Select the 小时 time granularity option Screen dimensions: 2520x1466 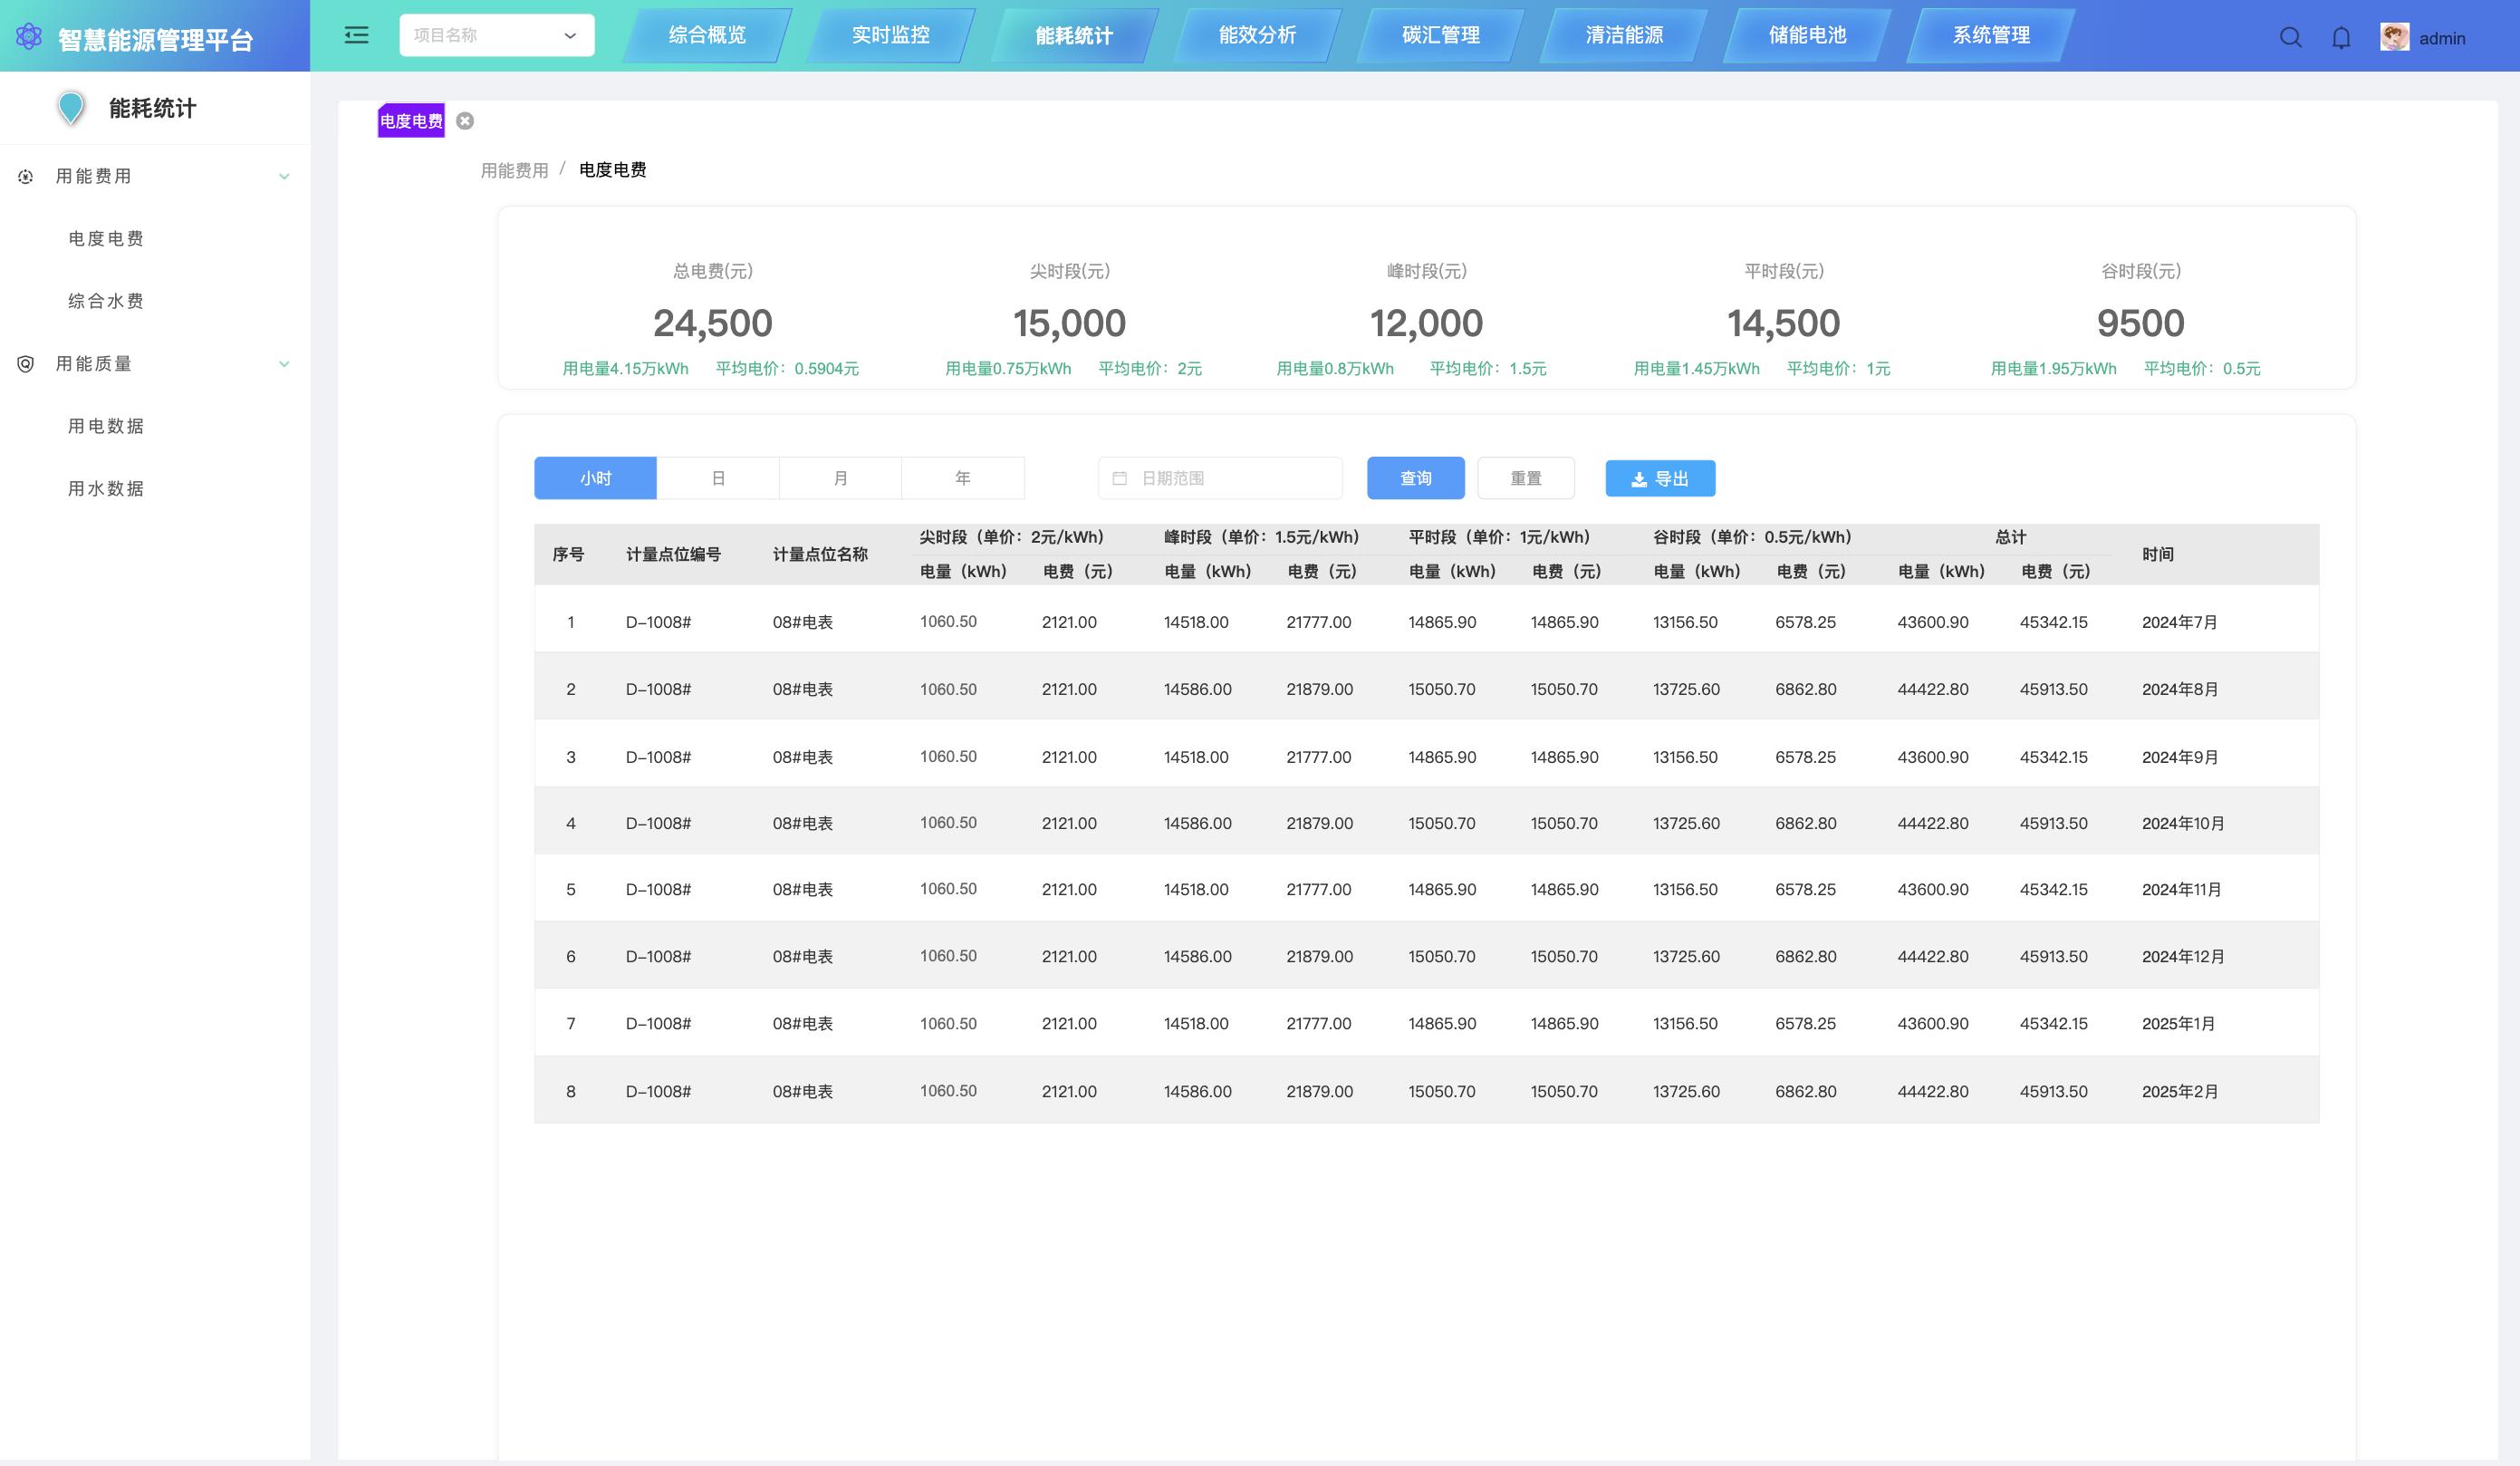click(x=595, y=478)
